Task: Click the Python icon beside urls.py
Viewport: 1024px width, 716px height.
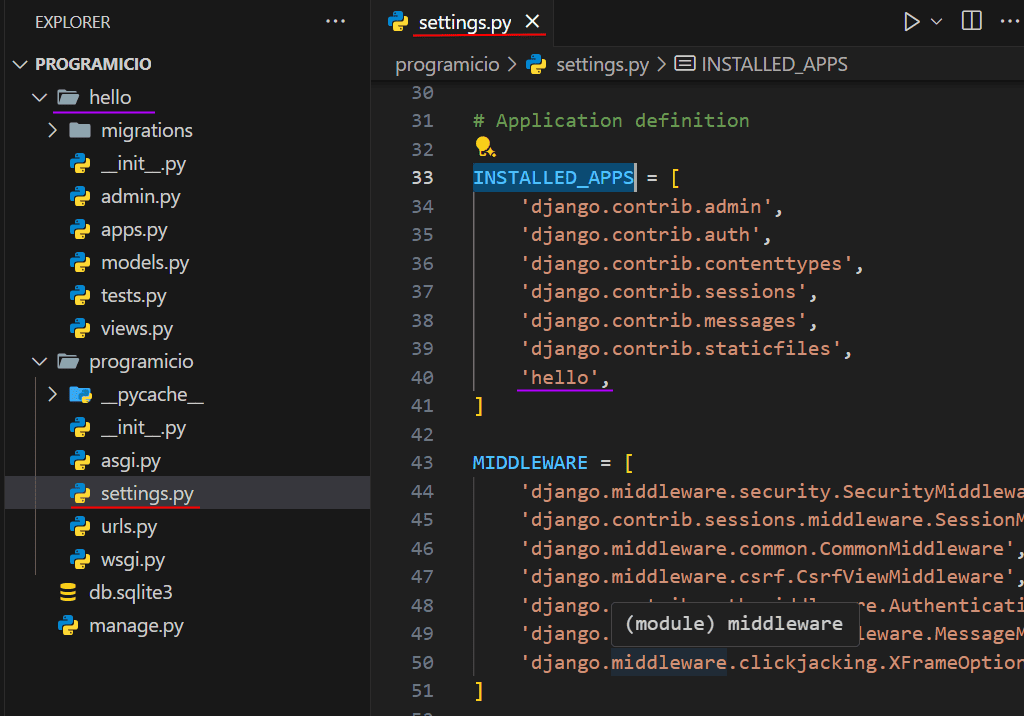Action: 80,526
